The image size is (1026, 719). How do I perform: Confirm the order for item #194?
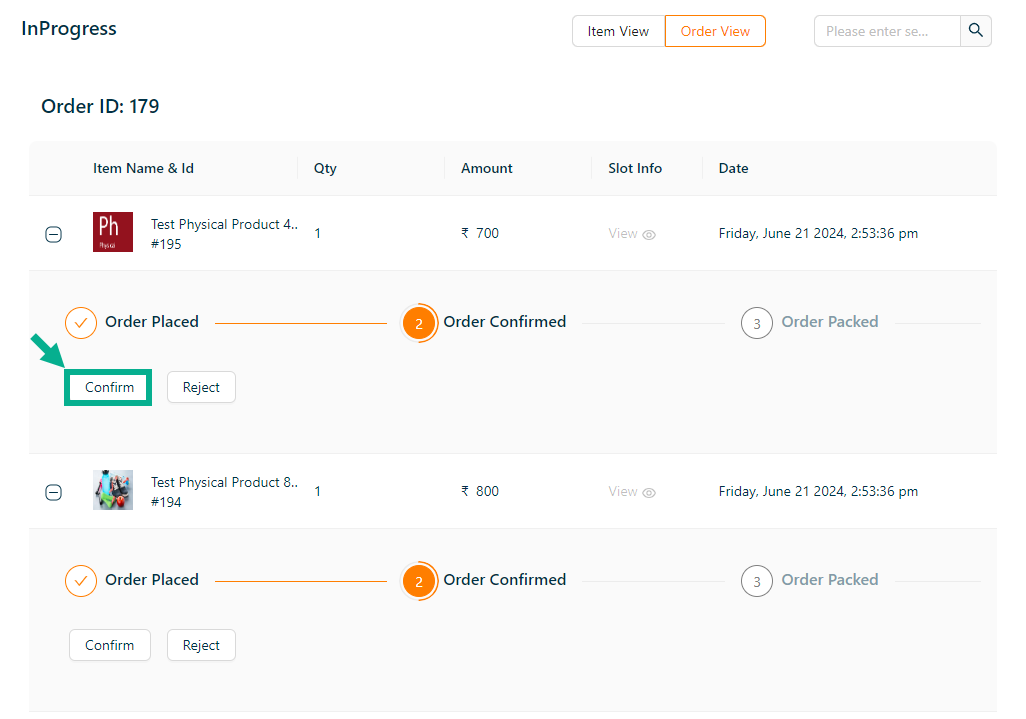109,645
